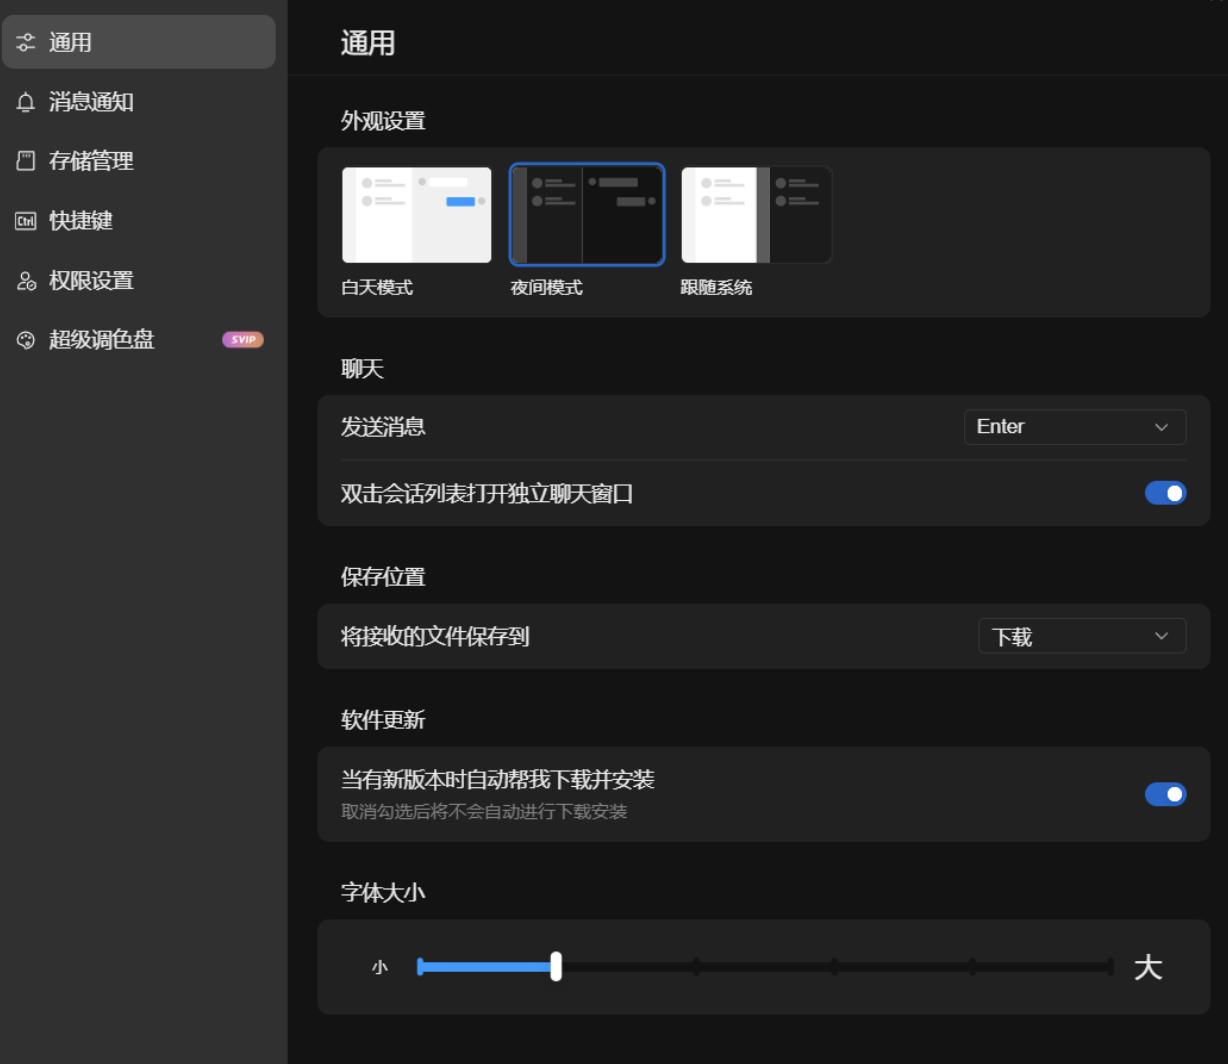The width and height of the screenshot is (1228, 1064).
Task: Click the person icon beside 权限设置
Action: 25,282
